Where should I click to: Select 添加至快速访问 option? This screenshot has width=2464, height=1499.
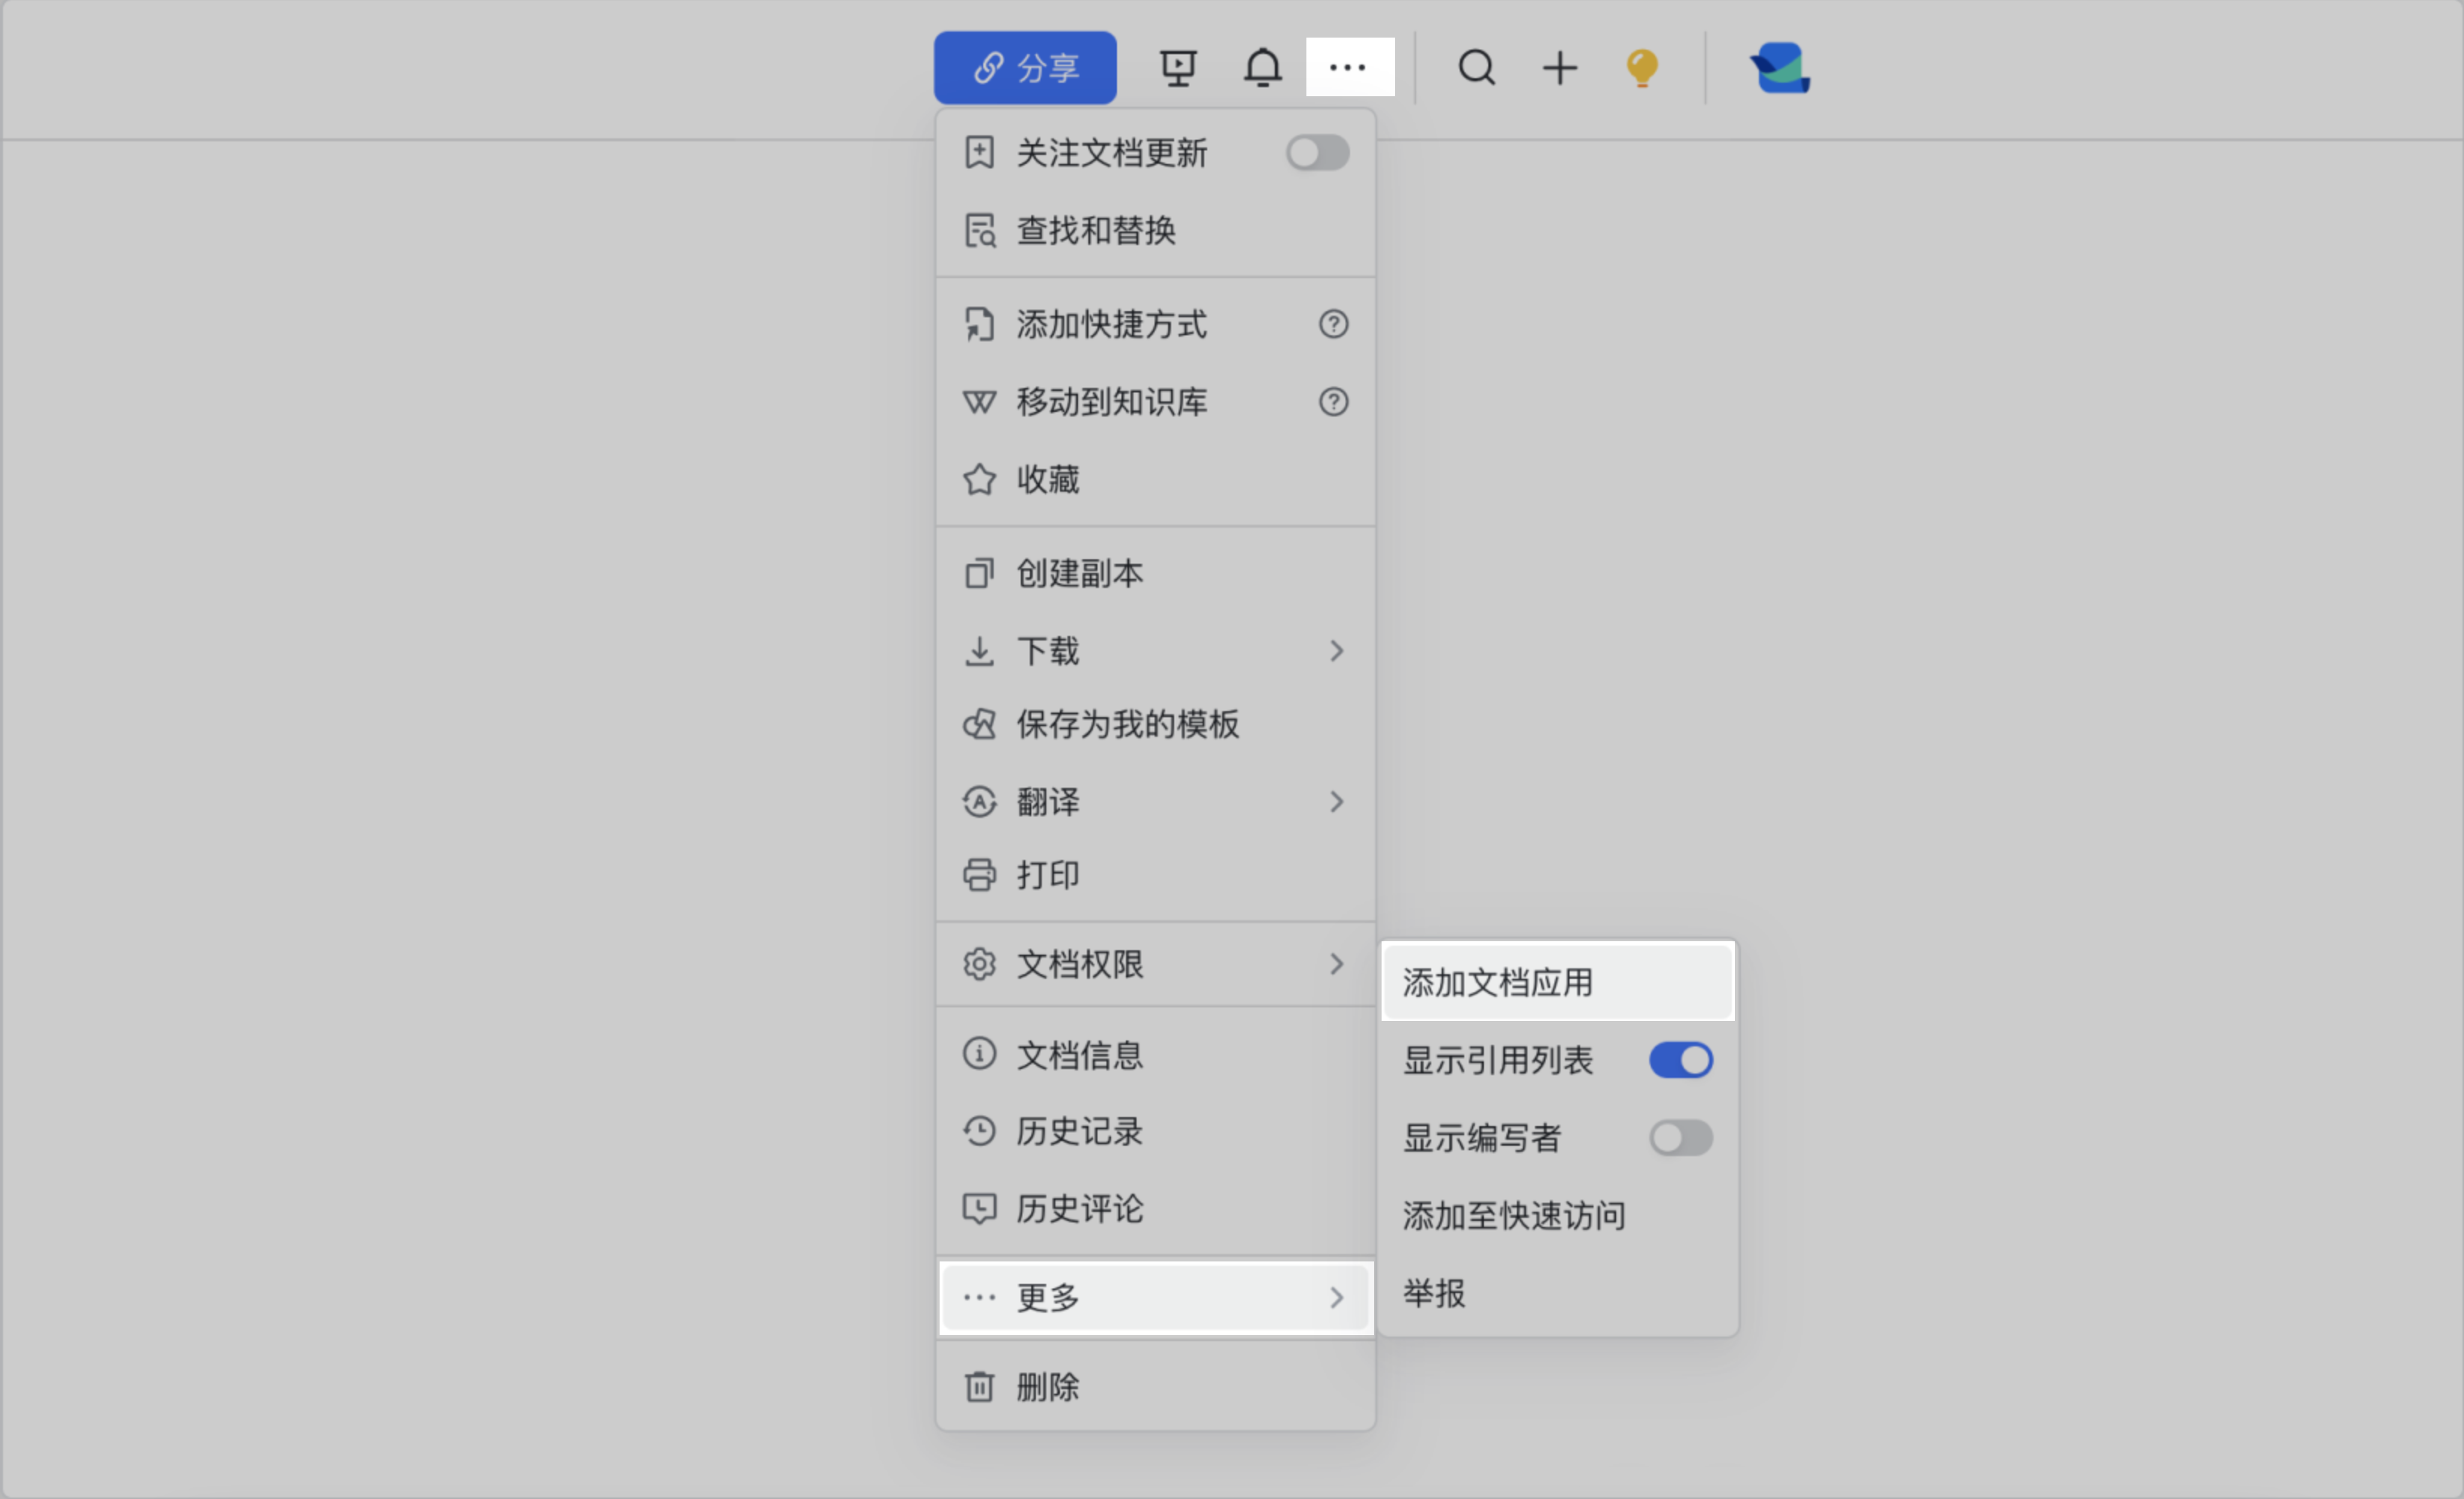coord(1513,1216)
